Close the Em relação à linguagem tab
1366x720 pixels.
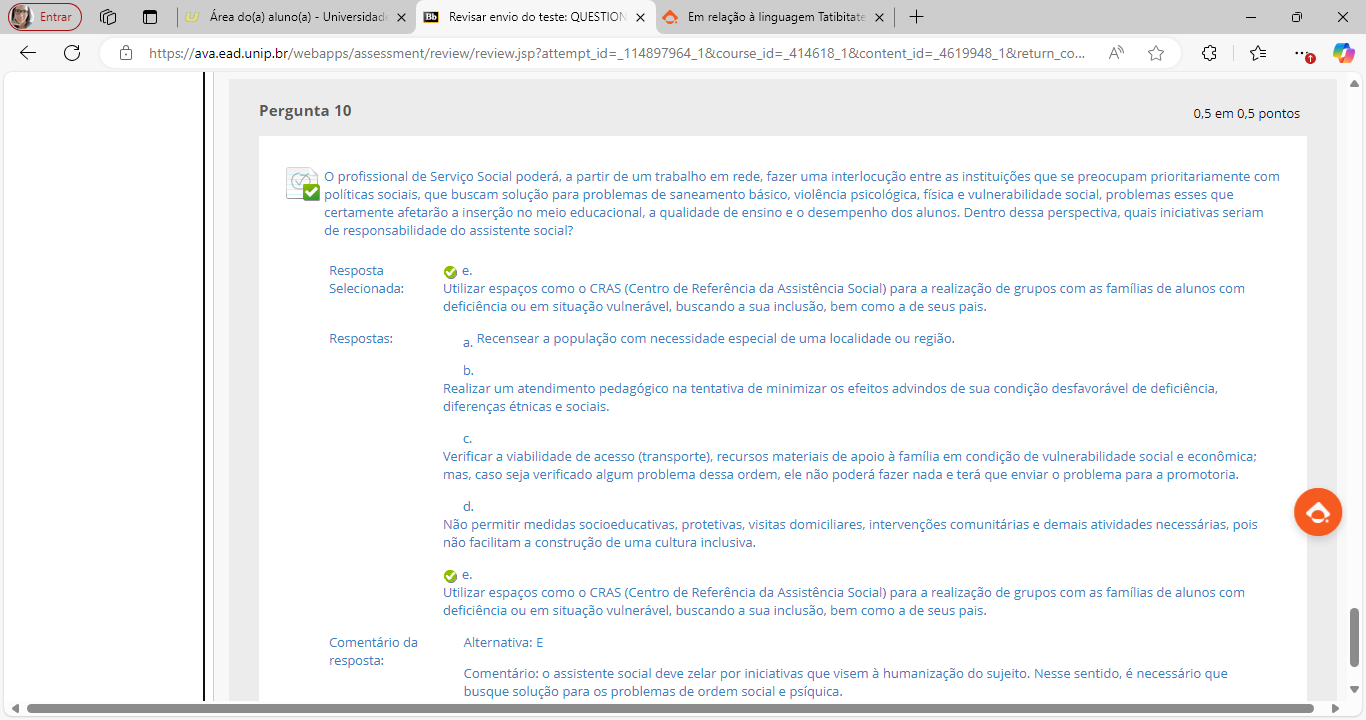pos(879,17)
